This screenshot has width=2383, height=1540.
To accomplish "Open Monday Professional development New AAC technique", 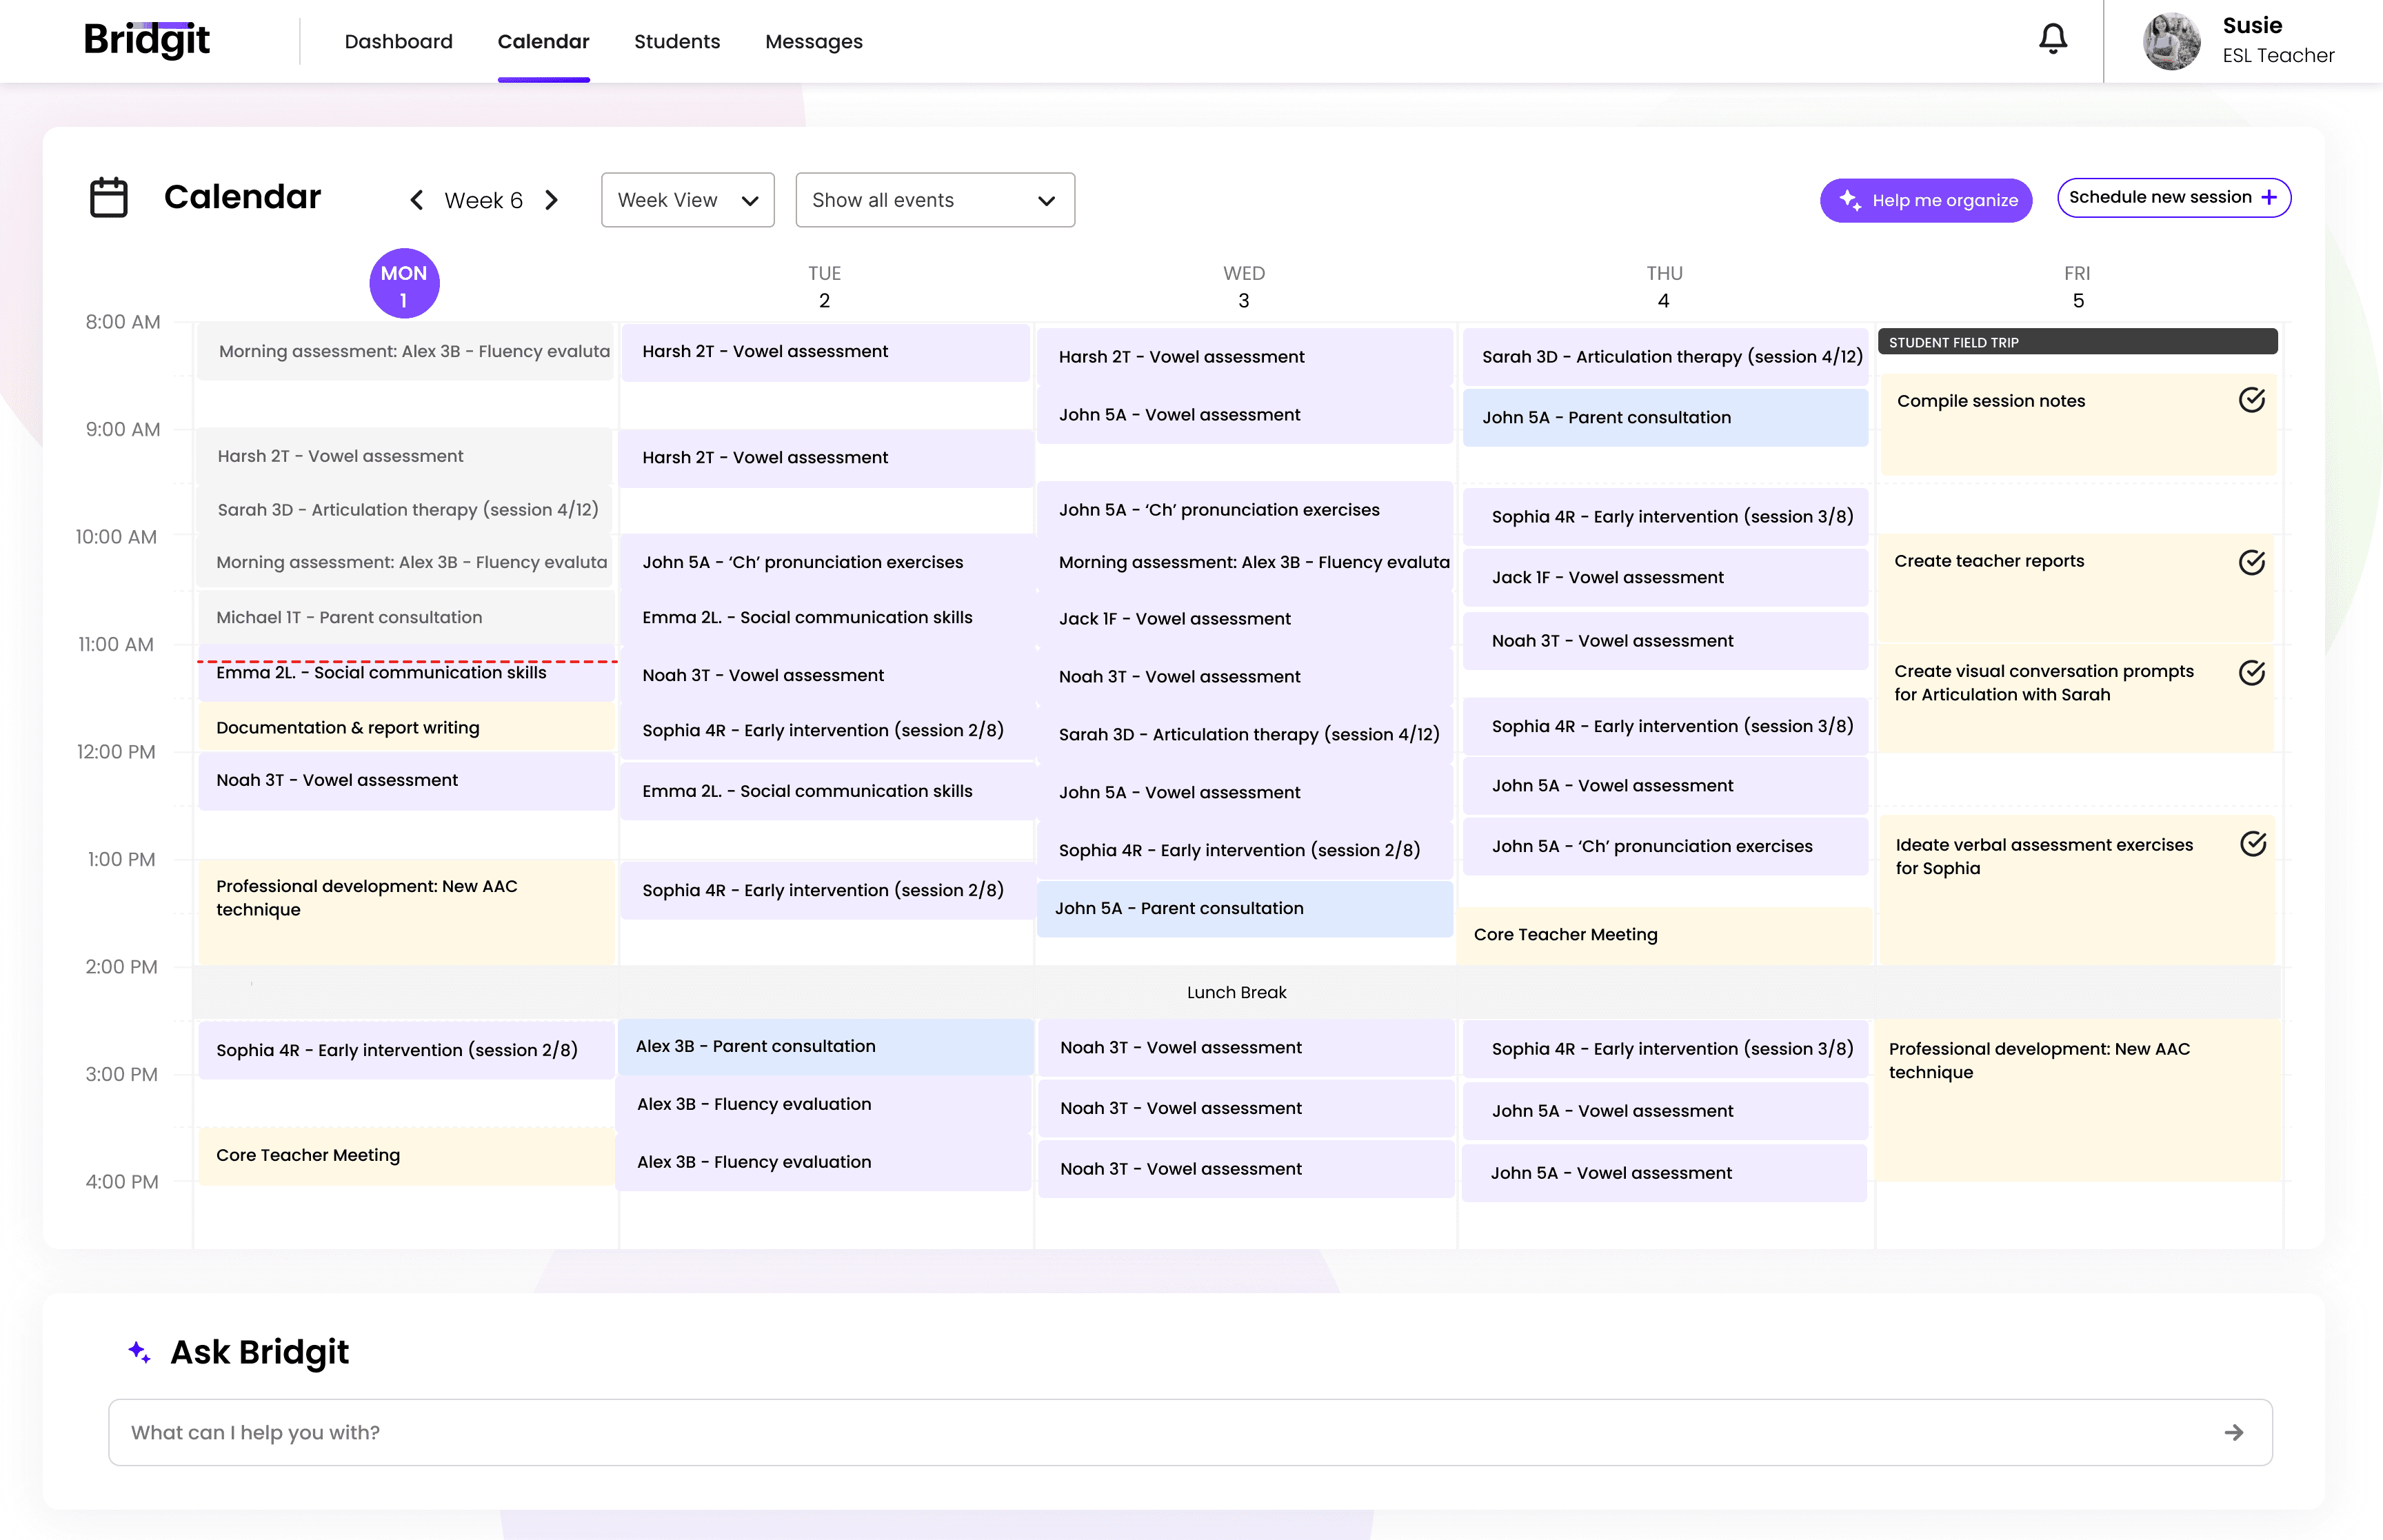I will click(406, 911).
